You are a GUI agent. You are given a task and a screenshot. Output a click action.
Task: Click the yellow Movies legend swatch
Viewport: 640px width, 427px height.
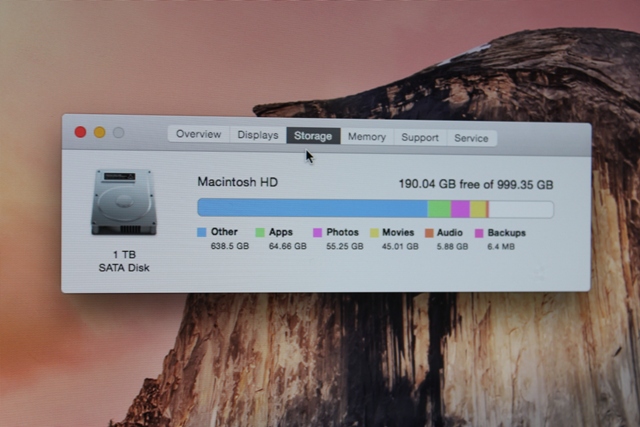(x=374, y=233)
